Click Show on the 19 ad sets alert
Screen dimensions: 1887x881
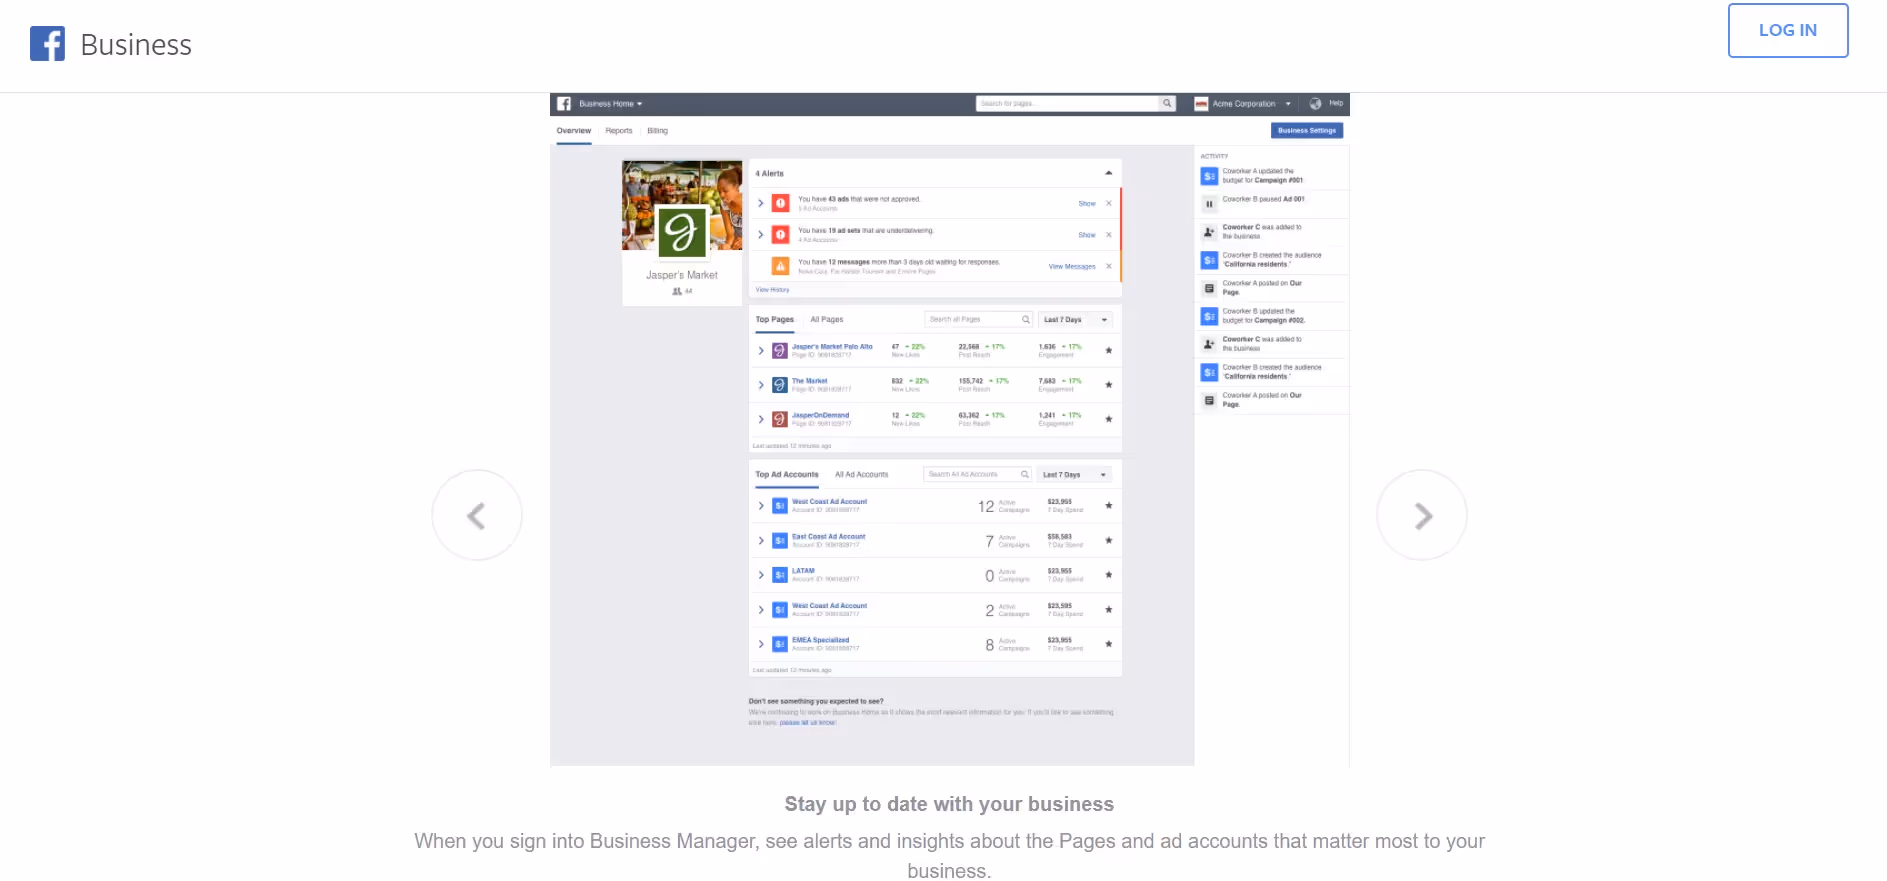pos(1087,235)
